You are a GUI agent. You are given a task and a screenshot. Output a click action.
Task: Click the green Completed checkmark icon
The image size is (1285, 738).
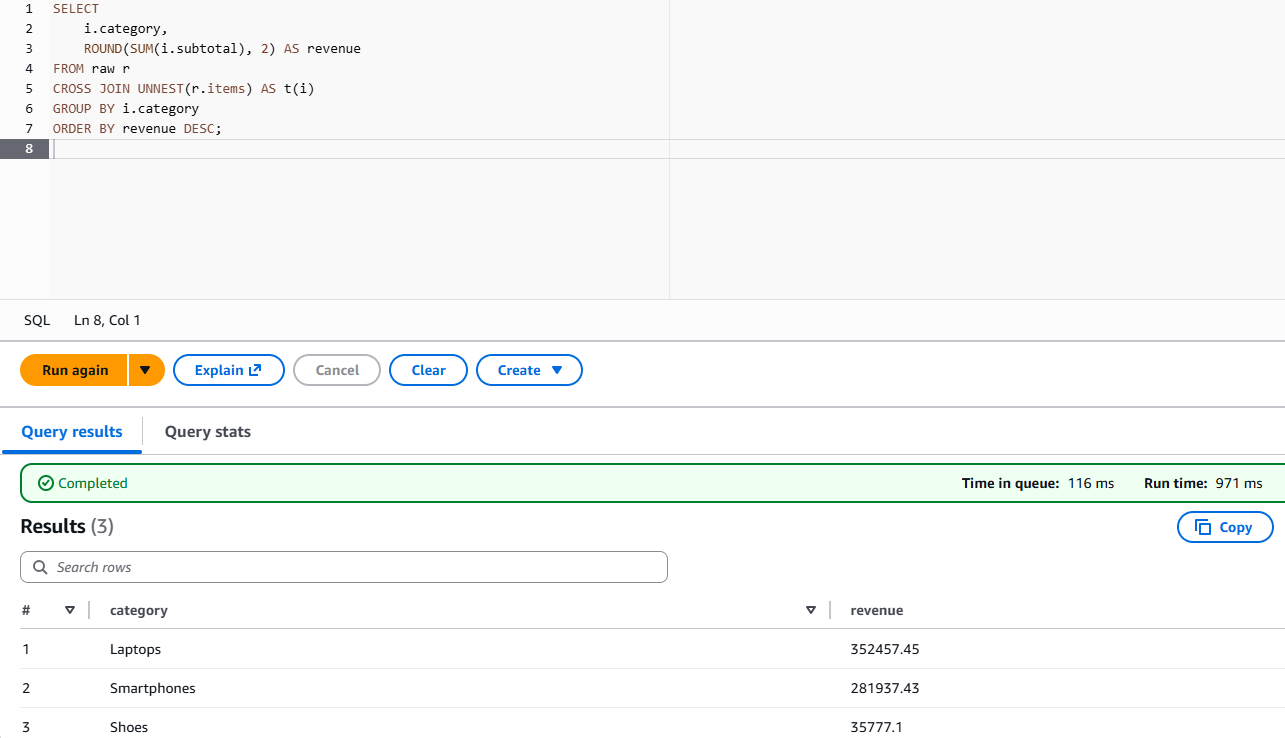pos(45,483)
